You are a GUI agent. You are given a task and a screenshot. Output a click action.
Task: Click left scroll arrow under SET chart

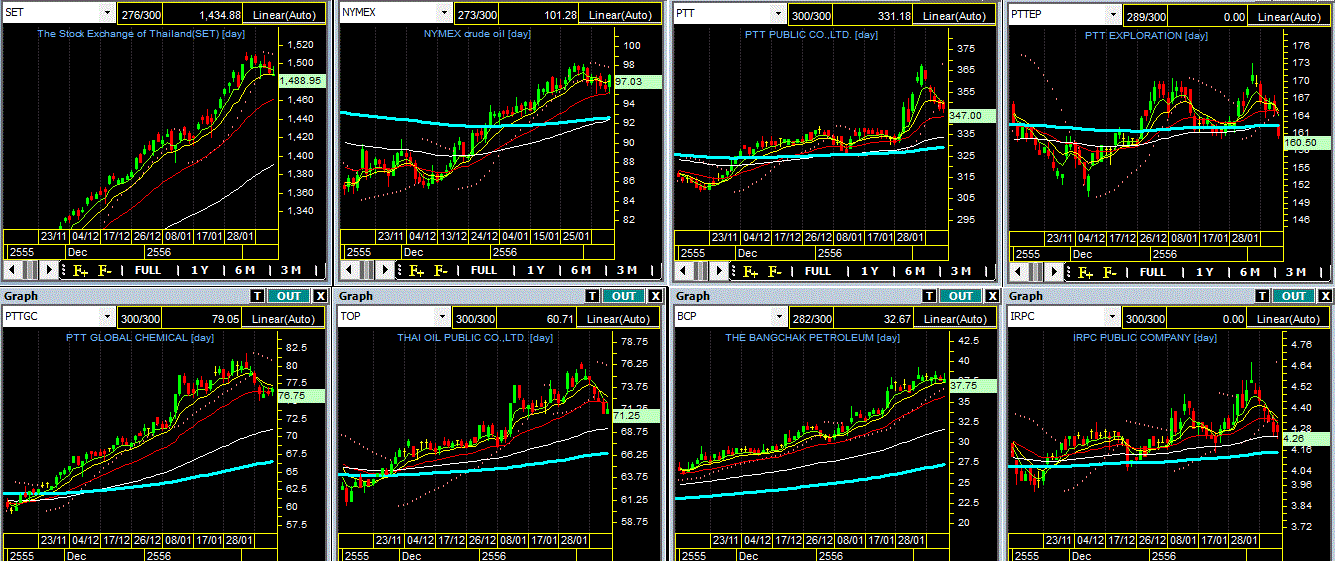tap(12, 270)
